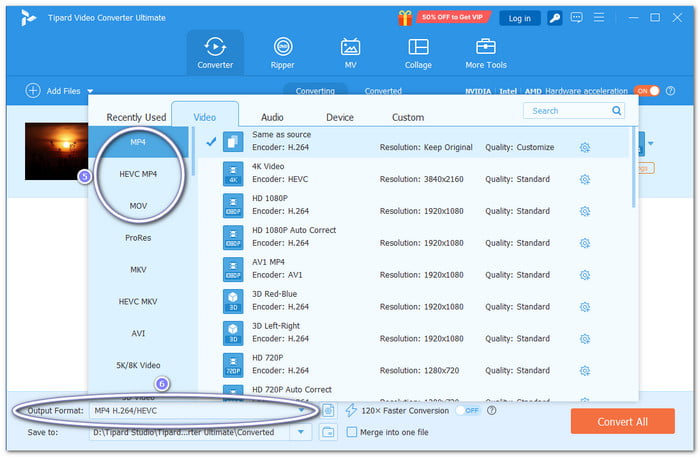Screen dimensions: 700x457
Task: Expand the Output Format dropdown
Action: pyautogui.click(x=301, y=411)
